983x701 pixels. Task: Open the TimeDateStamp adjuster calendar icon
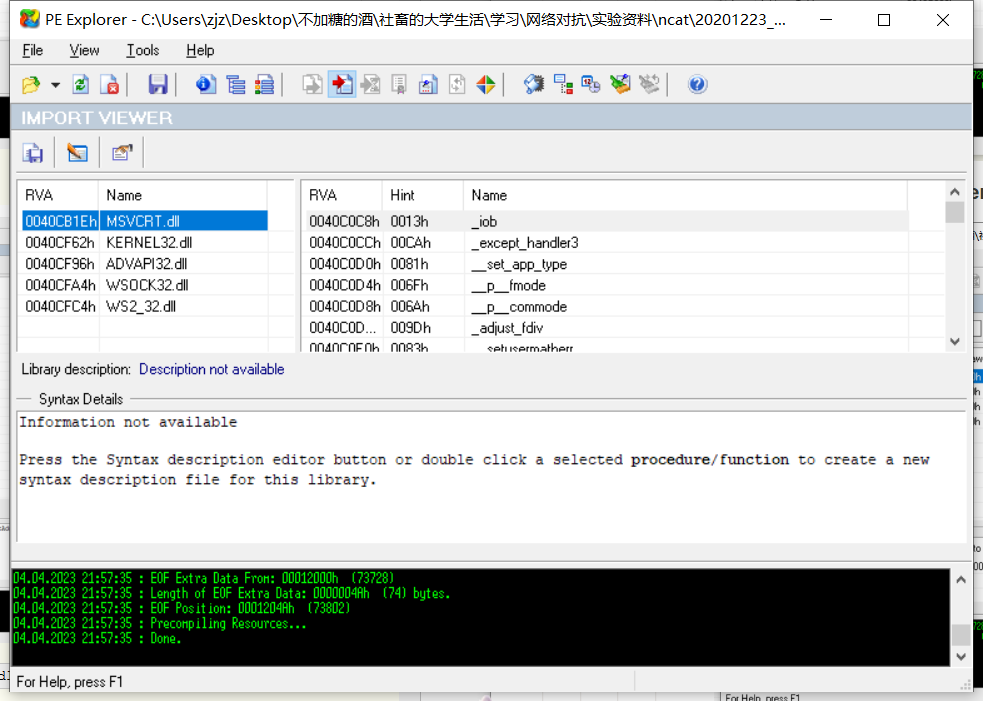point(591,84)
